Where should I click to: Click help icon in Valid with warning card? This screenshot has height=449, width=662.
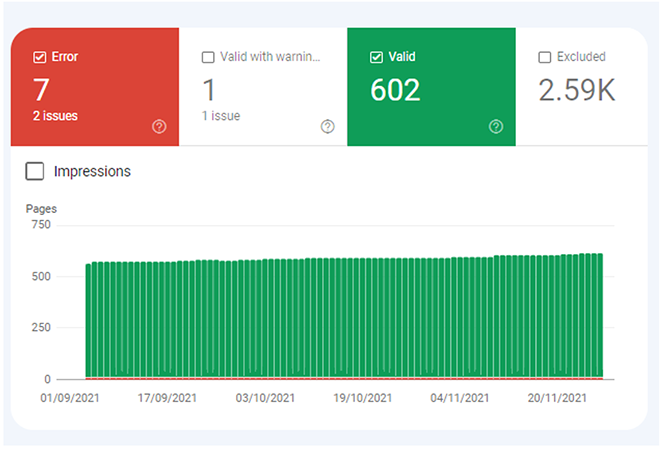point(327,126)
